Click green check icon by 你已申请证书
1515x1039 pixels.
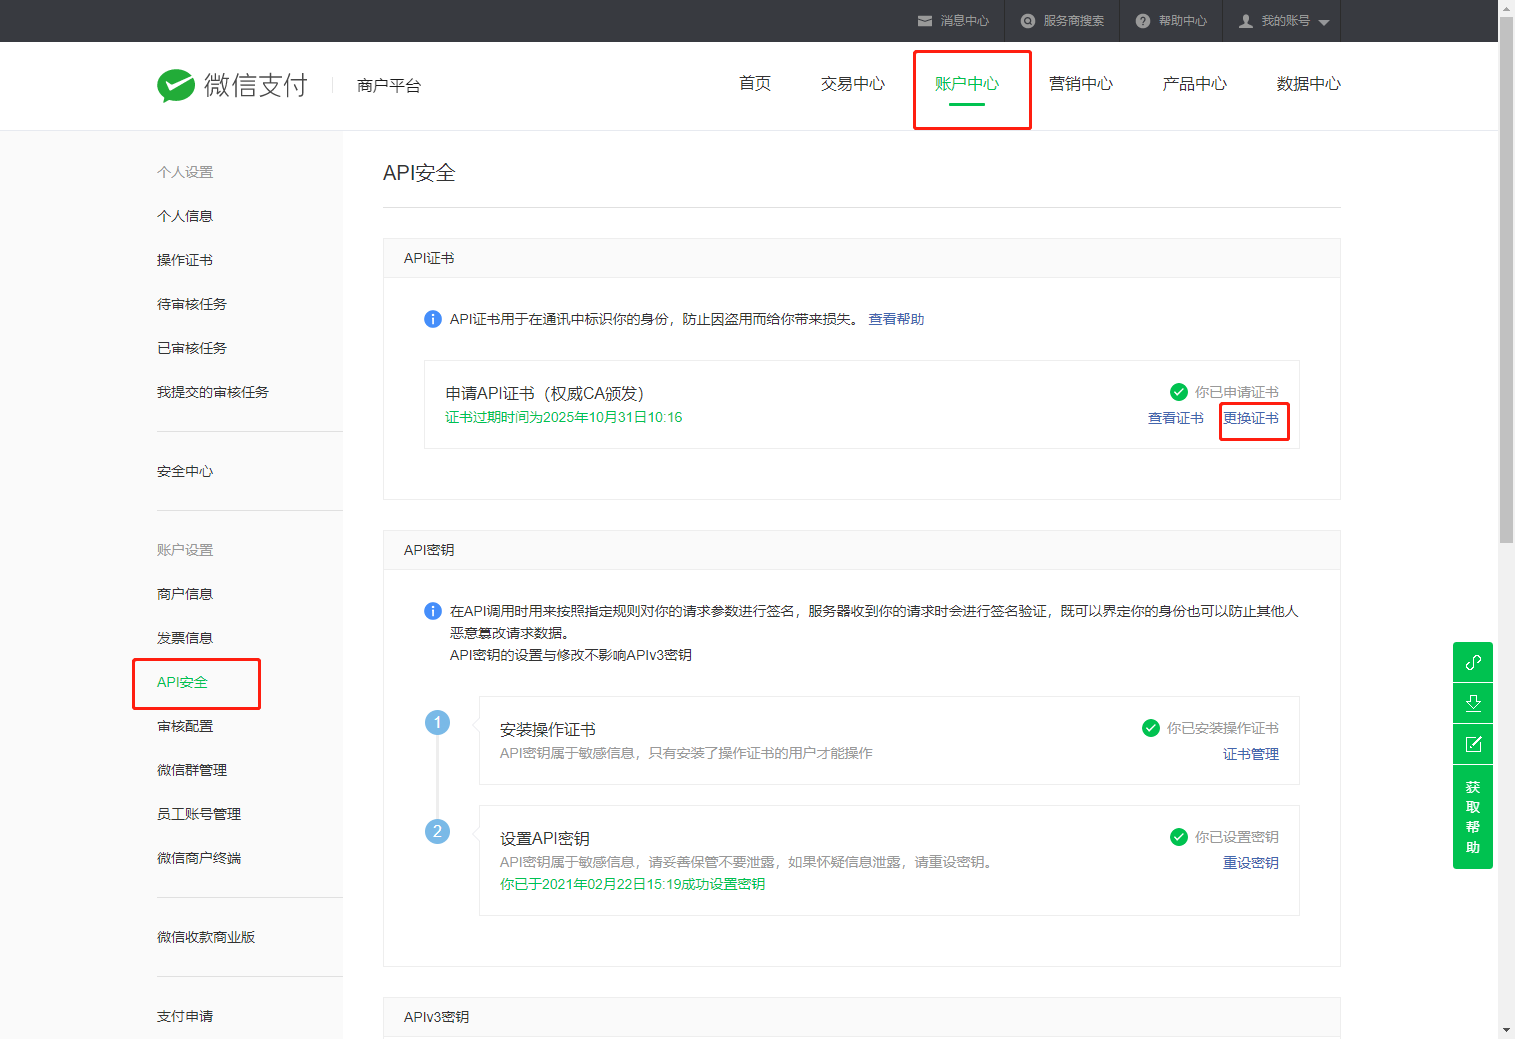tap(1179, 392)
